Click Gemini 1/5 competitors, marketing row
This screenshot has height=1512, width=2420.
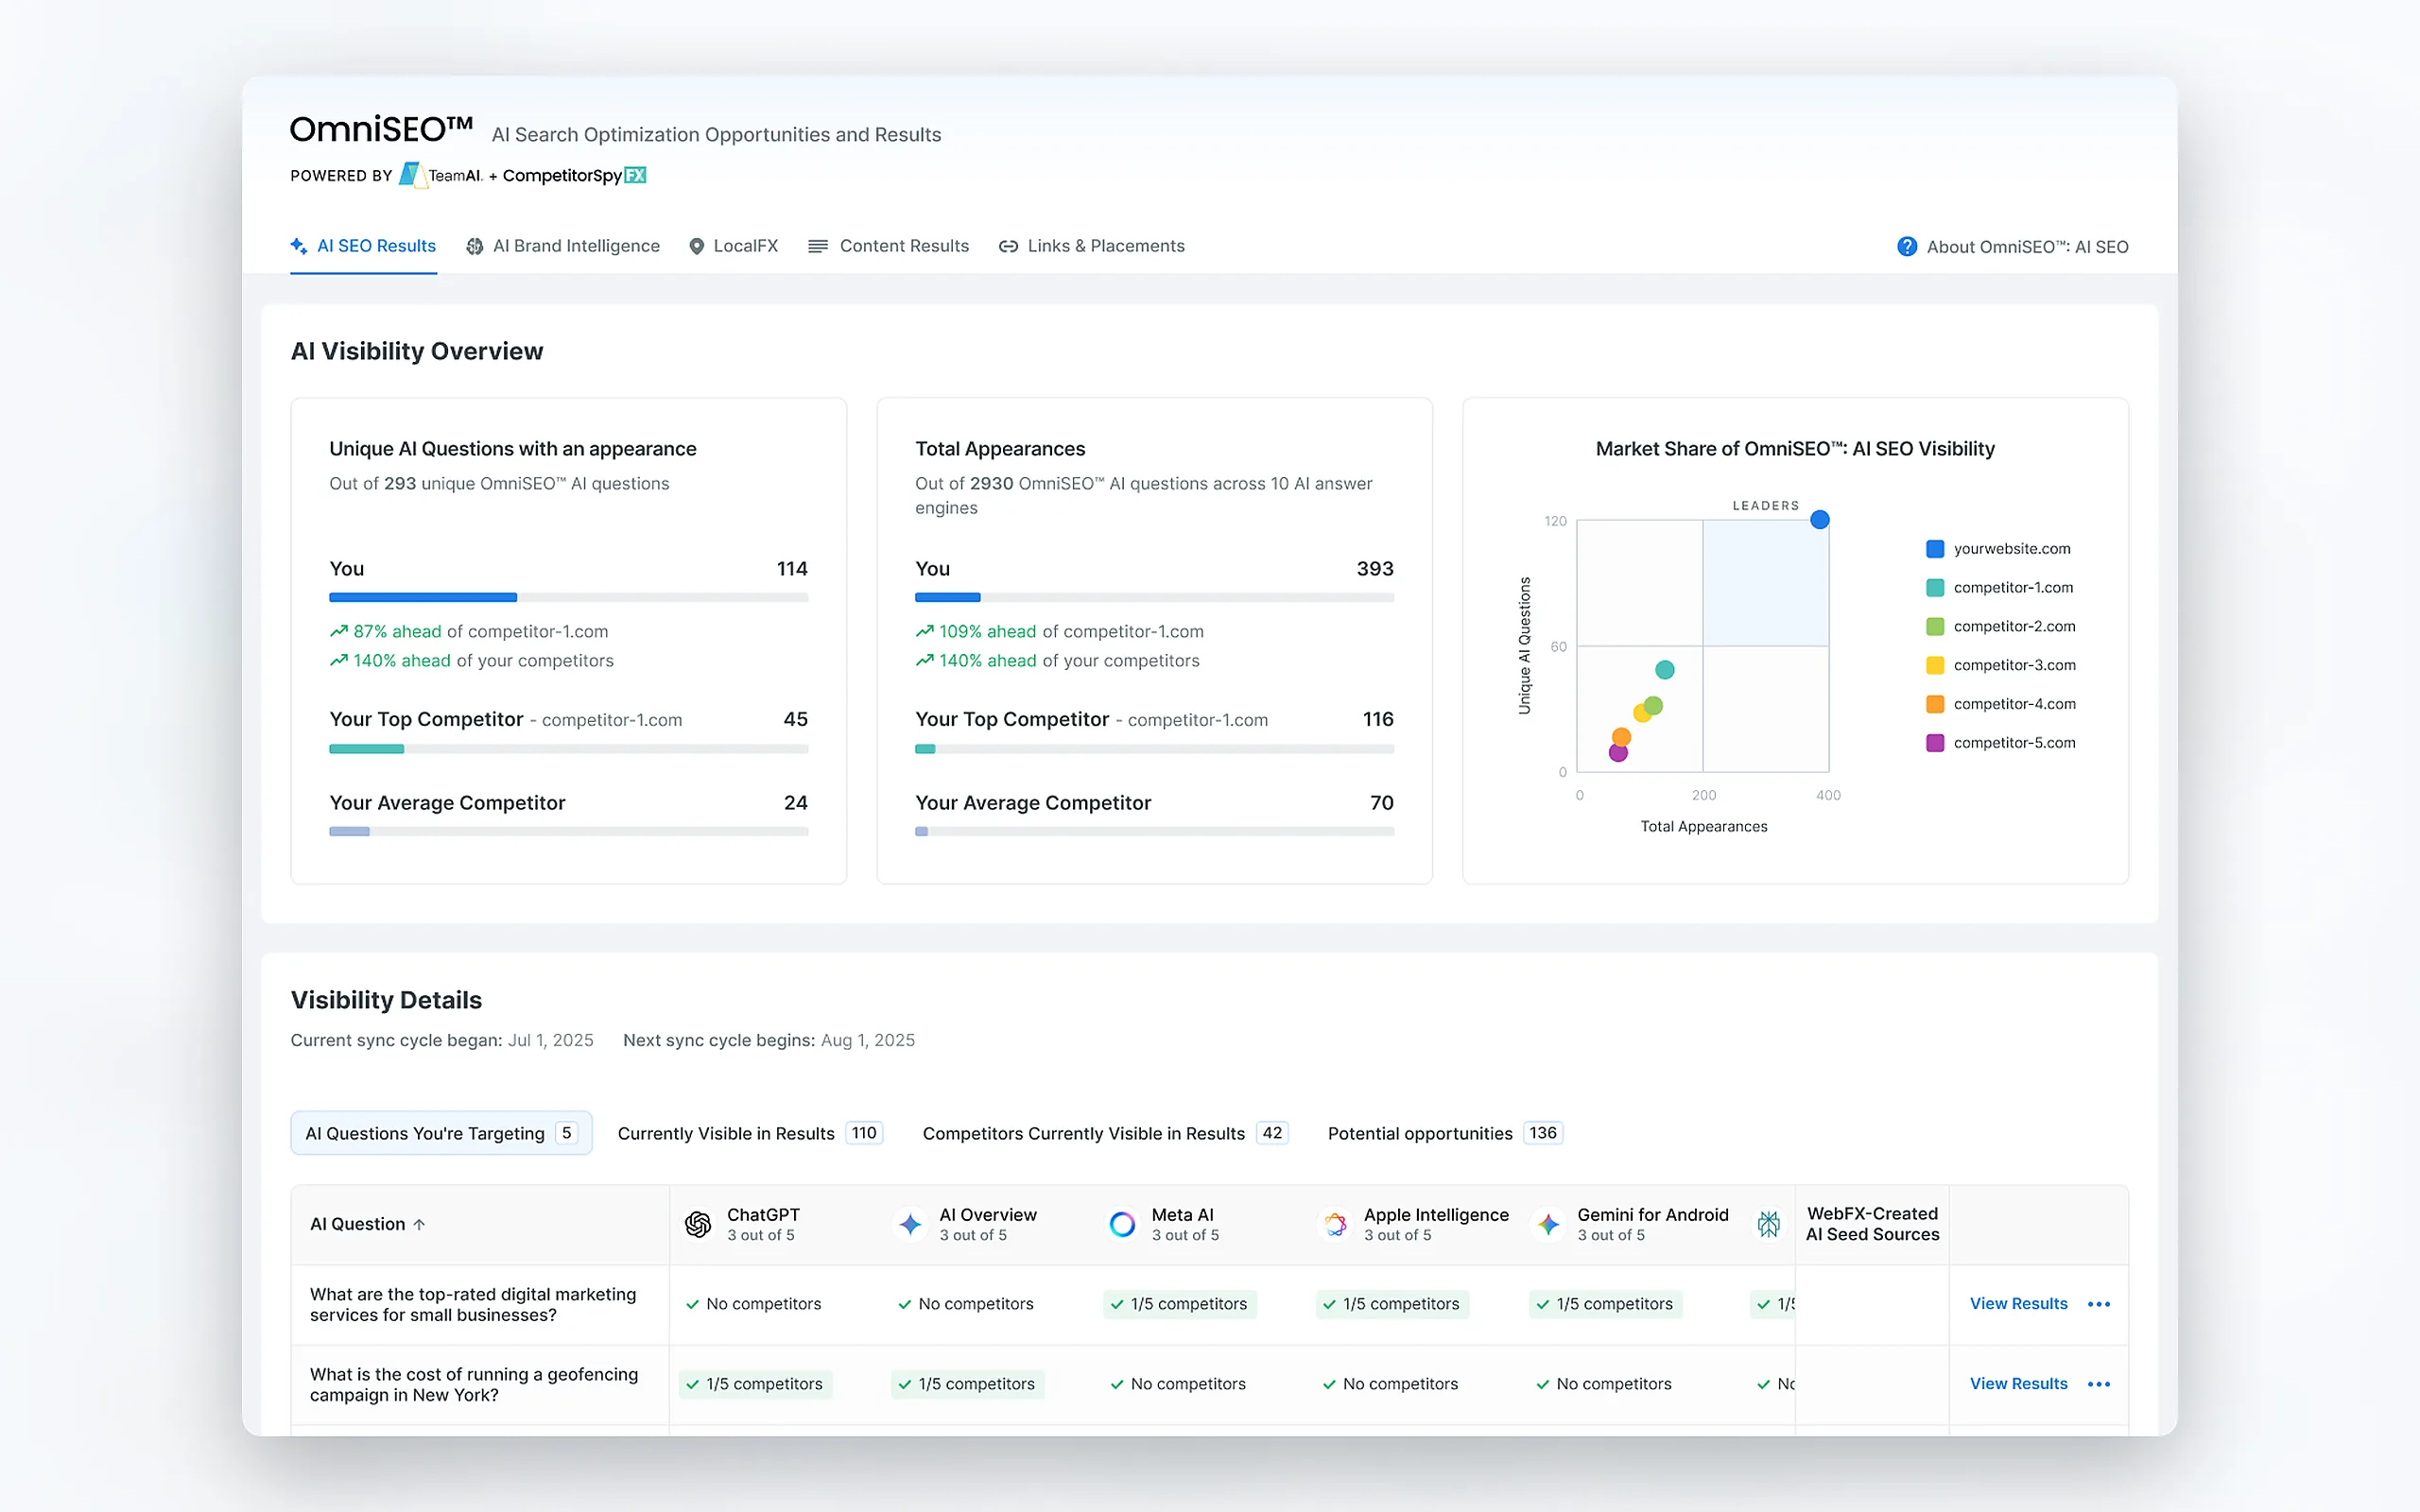pyautogui.click(x=1605, y=1304)
